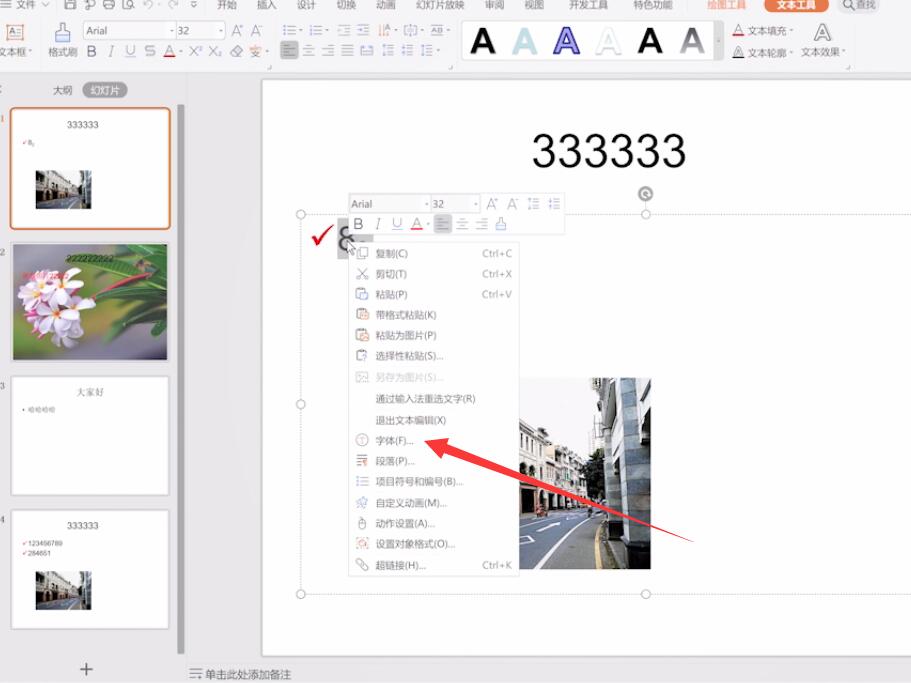911x683 pixels.
Task: Click 单击此处添加备注 notes area
Action: (x=248, y=674)
